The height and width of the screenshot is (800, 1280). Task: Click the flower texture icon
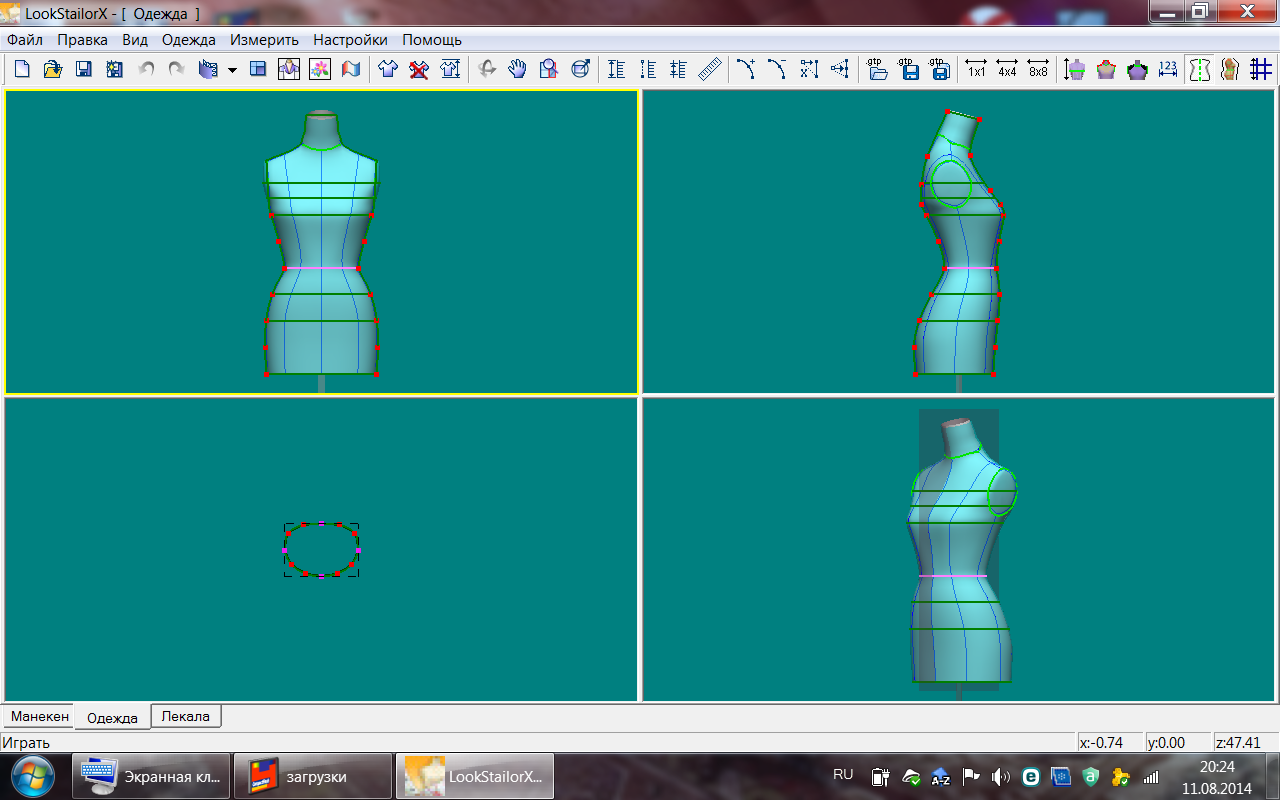[x=319, y=69]
